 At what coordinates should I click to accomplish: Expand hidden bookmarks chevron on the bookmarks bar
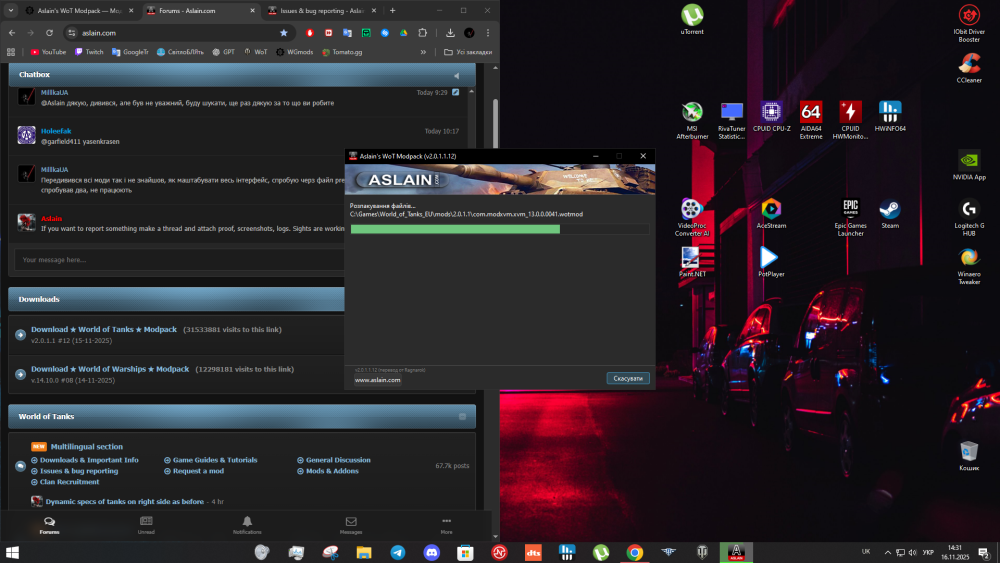pos(423,52)
